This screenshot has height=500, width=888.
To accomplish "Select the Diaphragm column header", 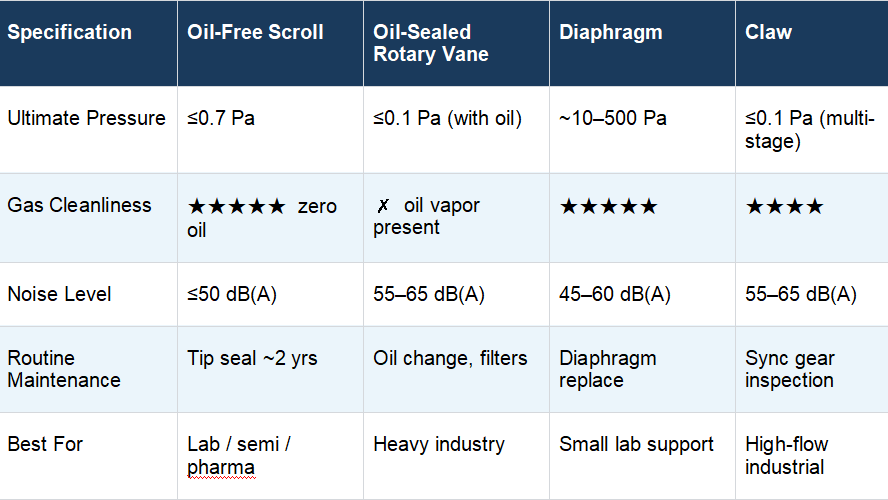I will 642,44.
